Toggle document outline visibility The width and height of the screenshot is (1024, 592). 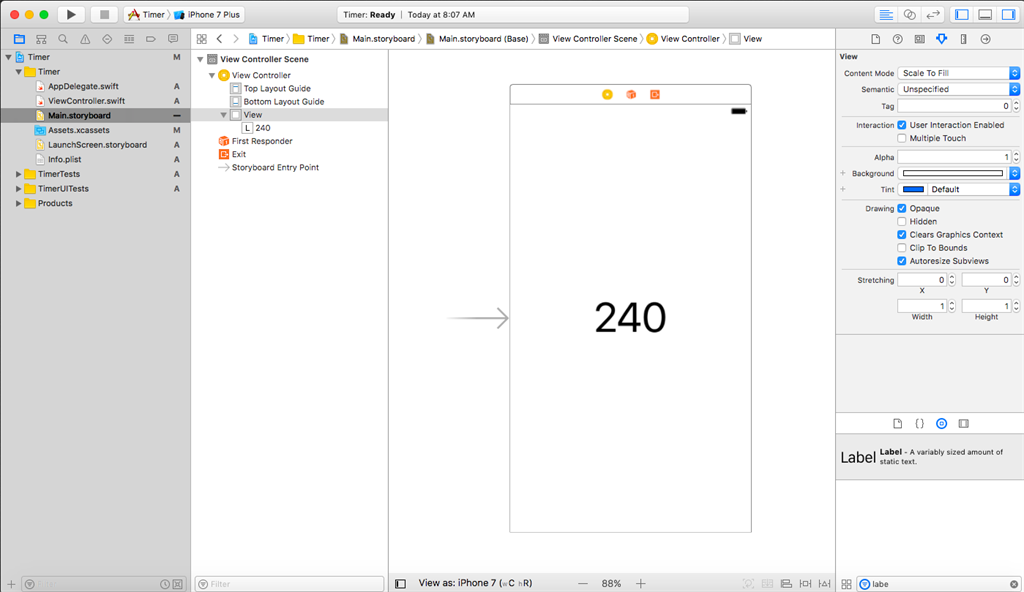pyautogui.click(x=401, y=584)
